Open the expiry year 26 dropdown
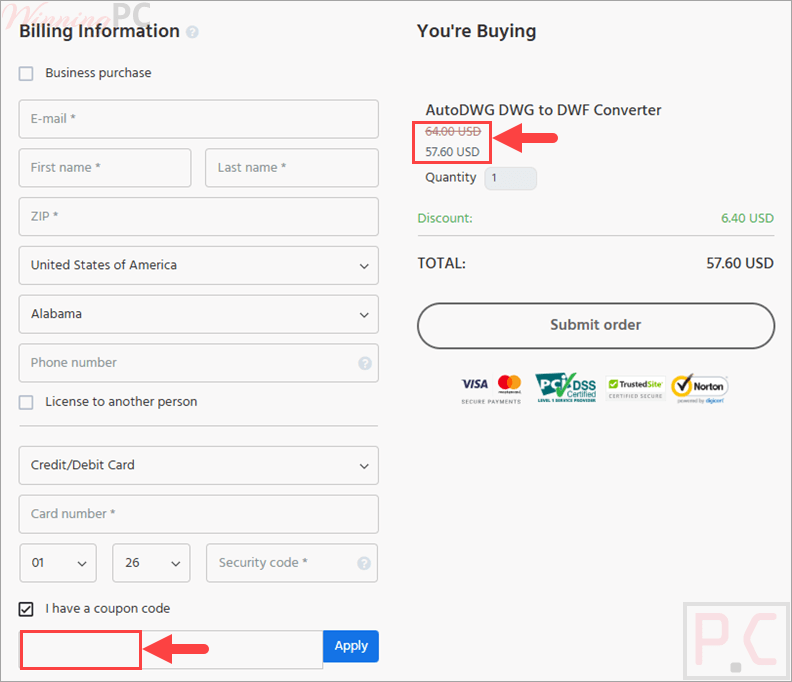 tap(151, 563)
